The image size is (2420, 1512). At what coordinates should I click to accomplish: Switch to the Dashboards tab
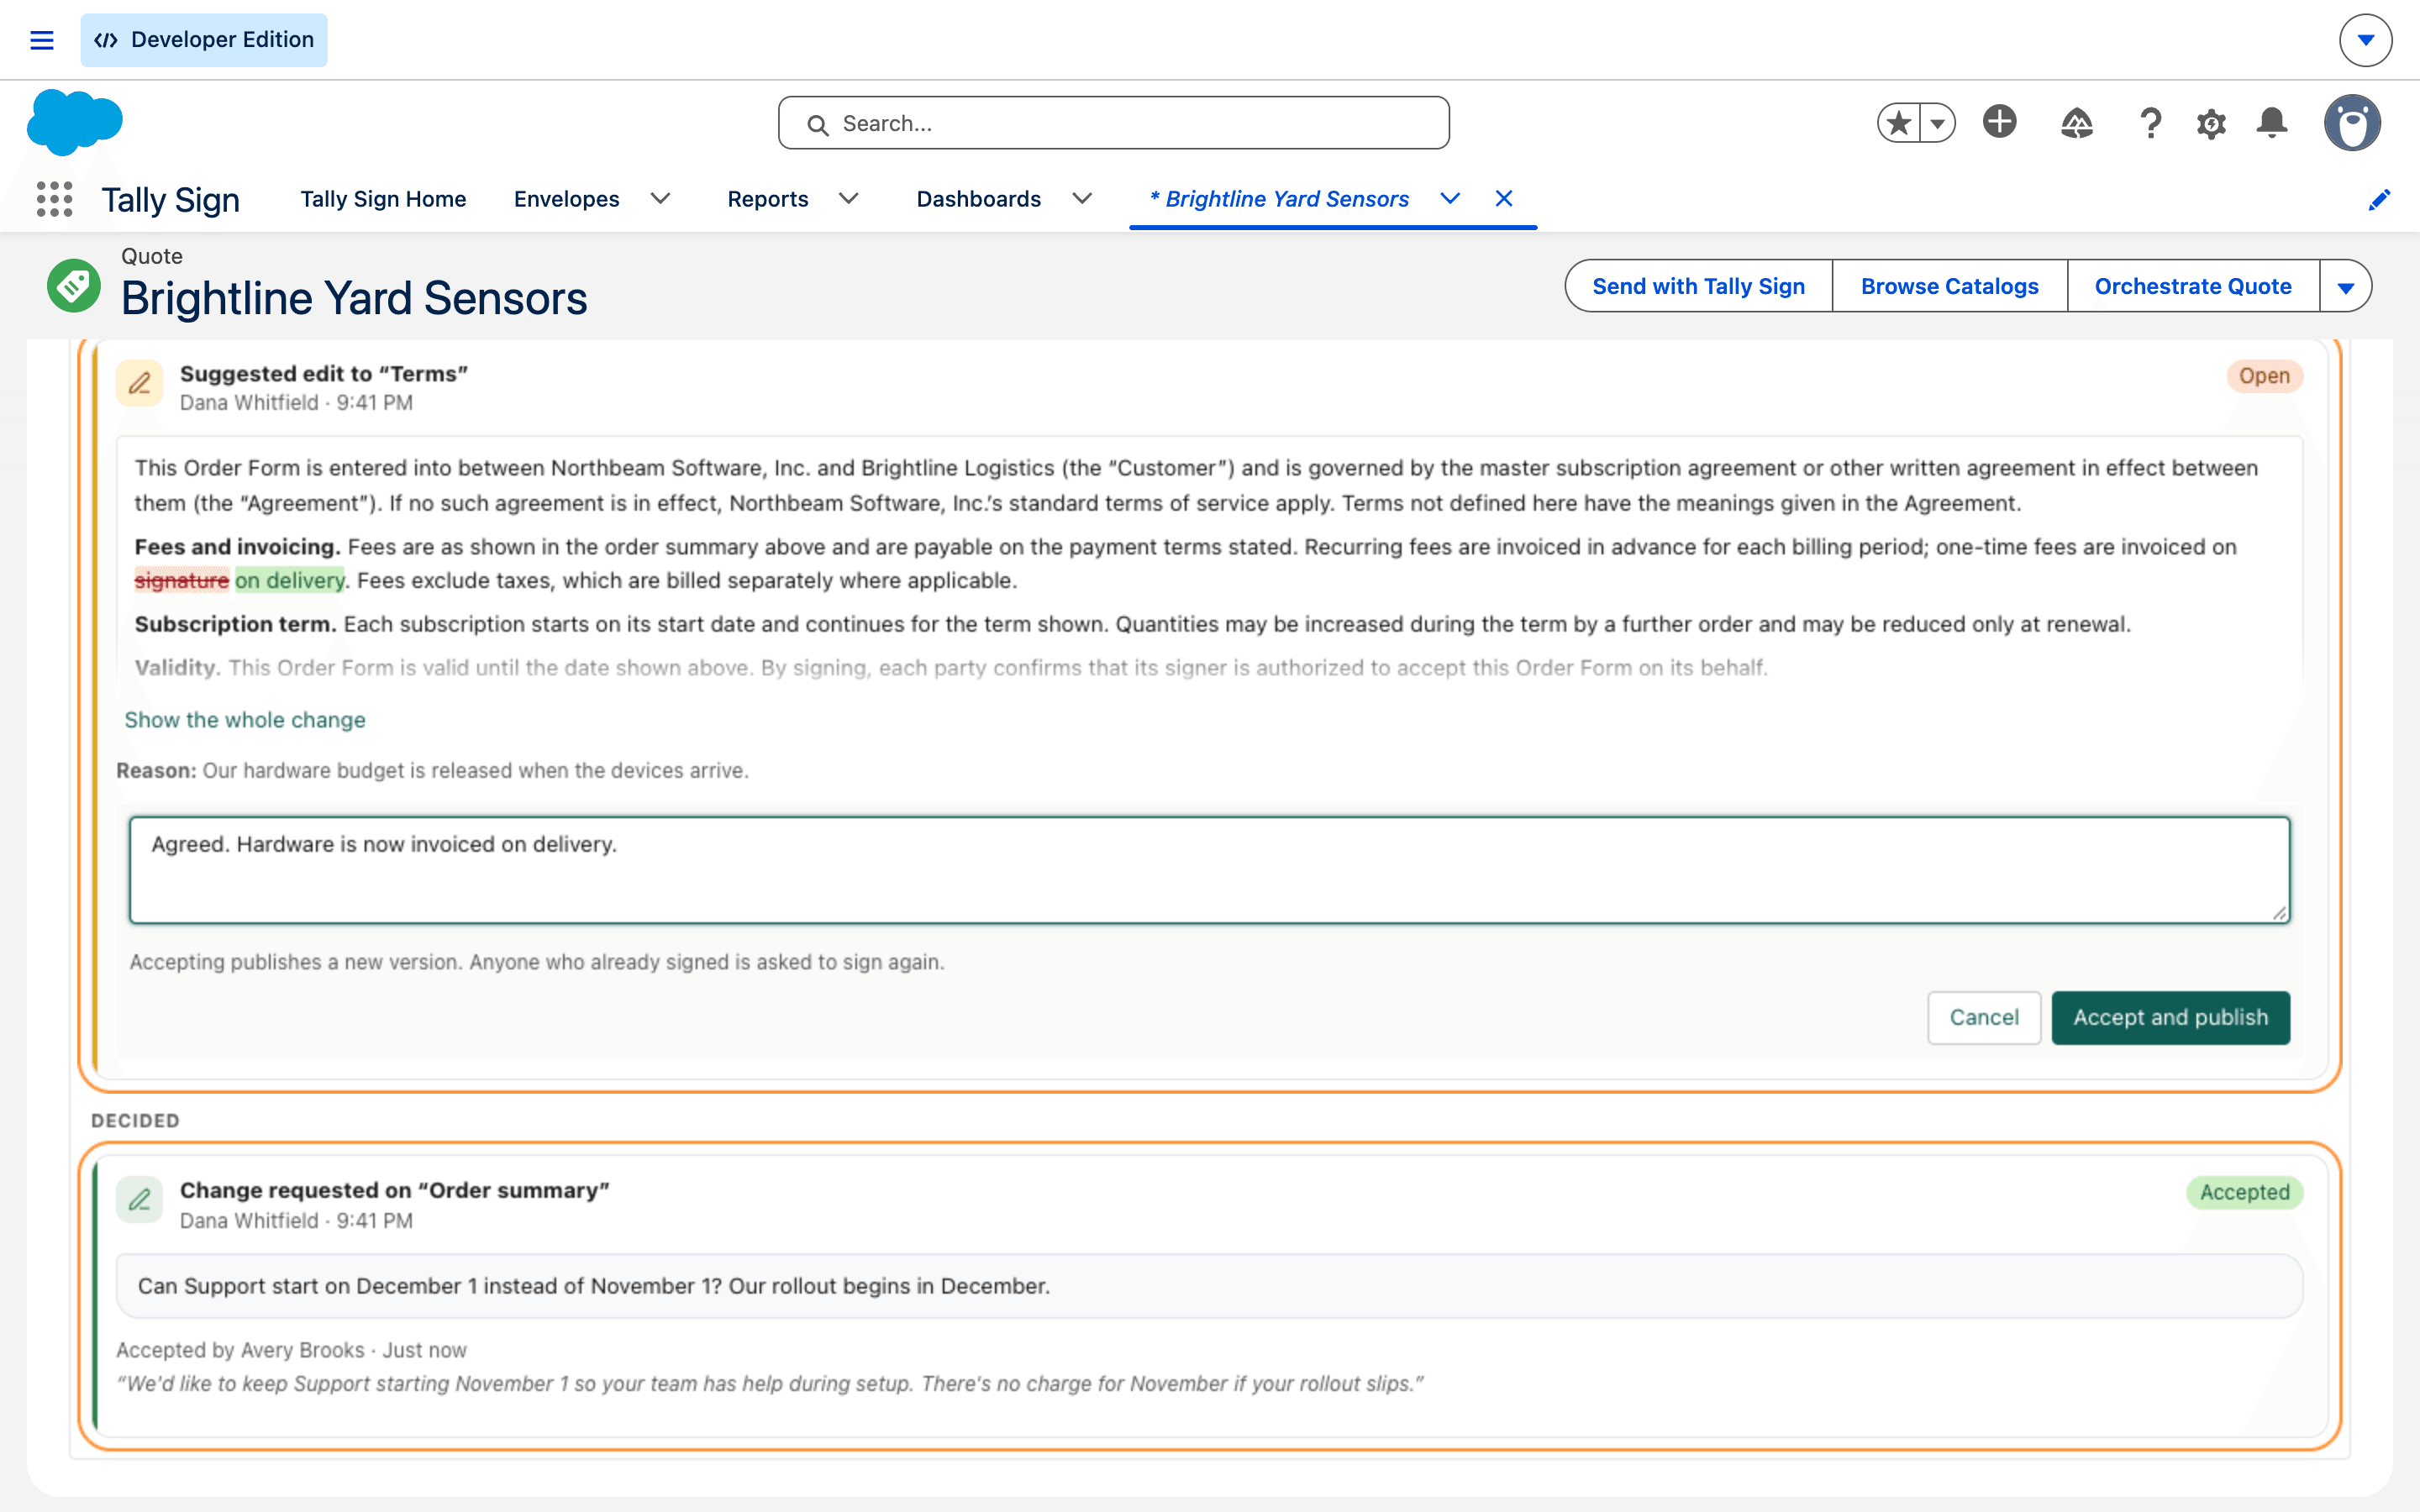(x=978, y=199)
